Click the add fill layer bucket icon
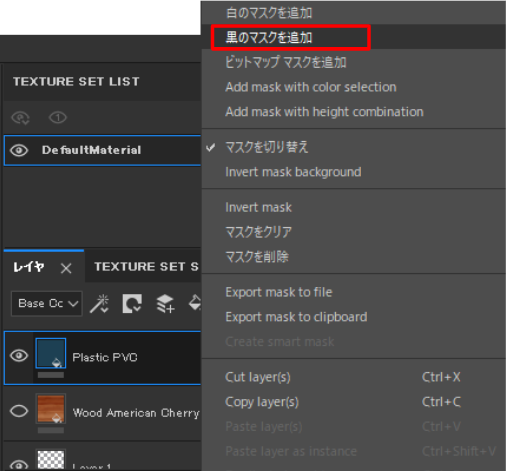This screenshot has width=507, height=471. pyautogui.click(x=195, y=303)
